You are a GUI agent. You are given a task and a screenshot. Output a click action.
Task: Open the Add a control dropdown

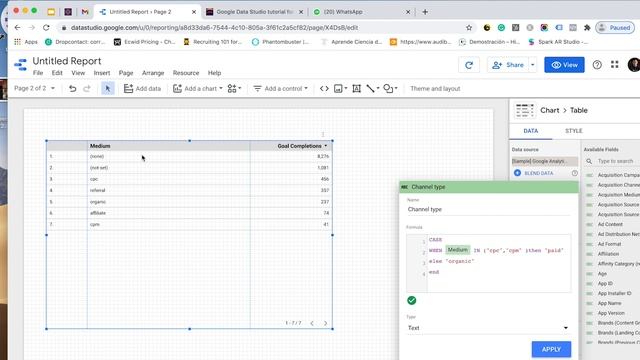(280, 89)
